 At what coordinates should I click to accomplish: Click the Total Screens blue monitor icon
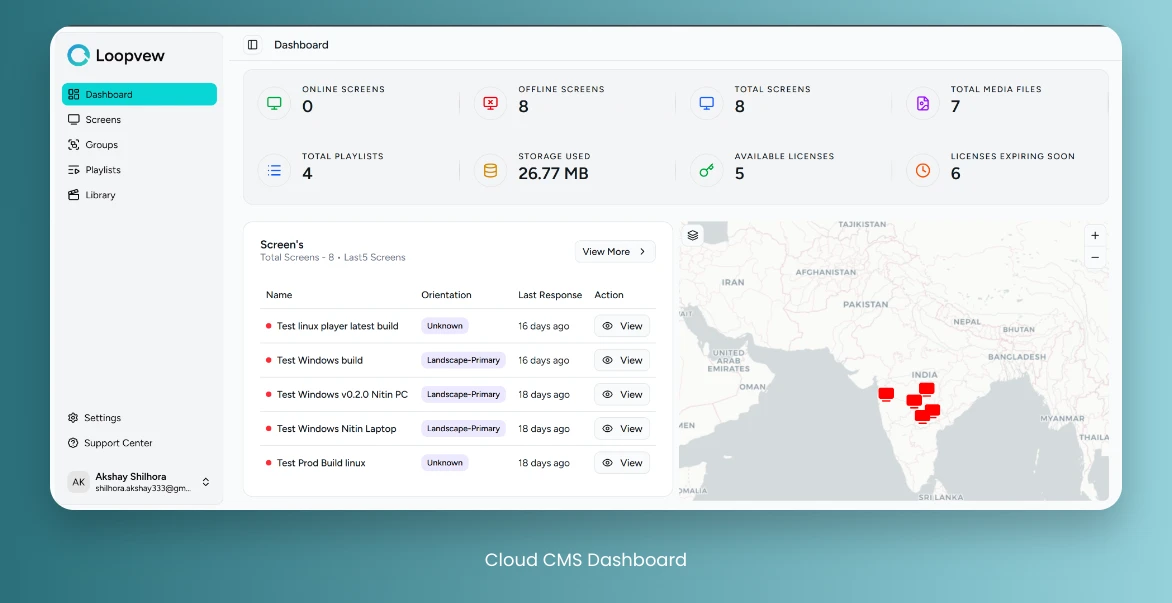(706, 103)
